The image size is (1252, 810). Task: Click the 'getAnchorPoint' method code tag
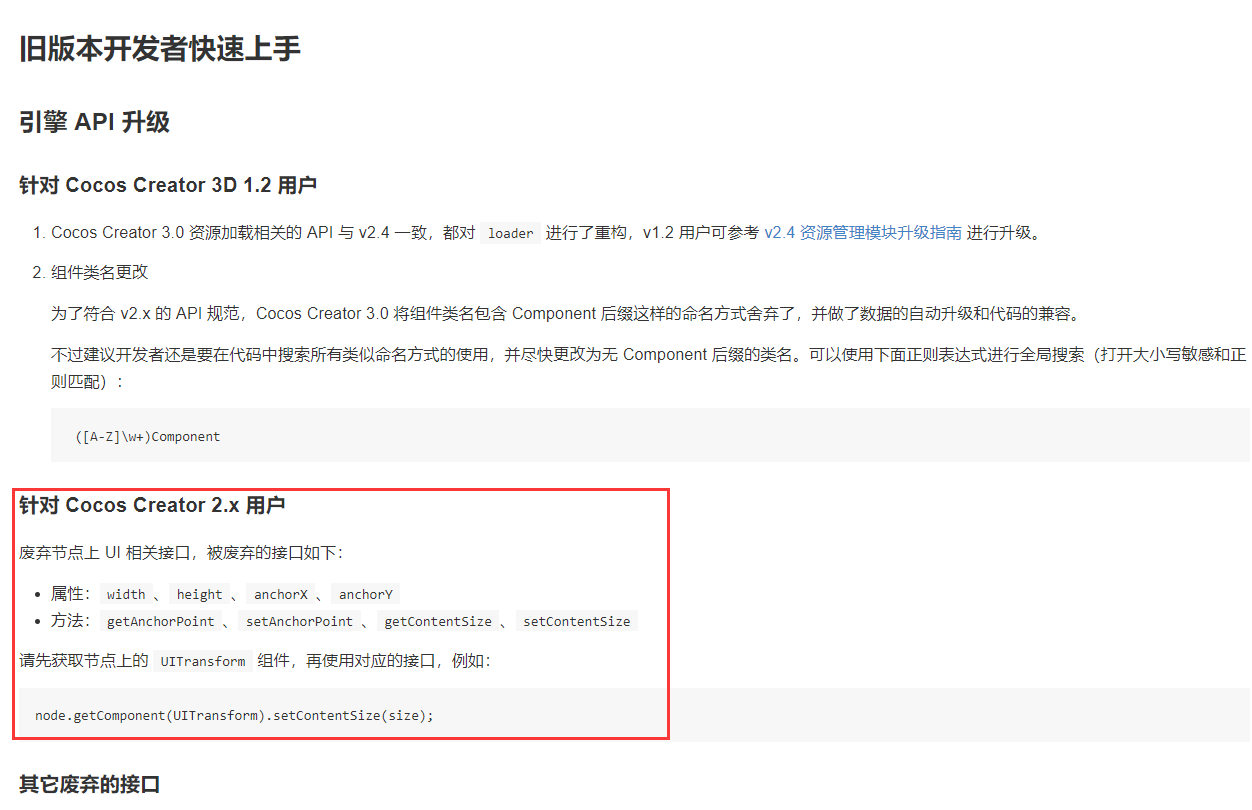pyautogui.click(x=161, y=621)
